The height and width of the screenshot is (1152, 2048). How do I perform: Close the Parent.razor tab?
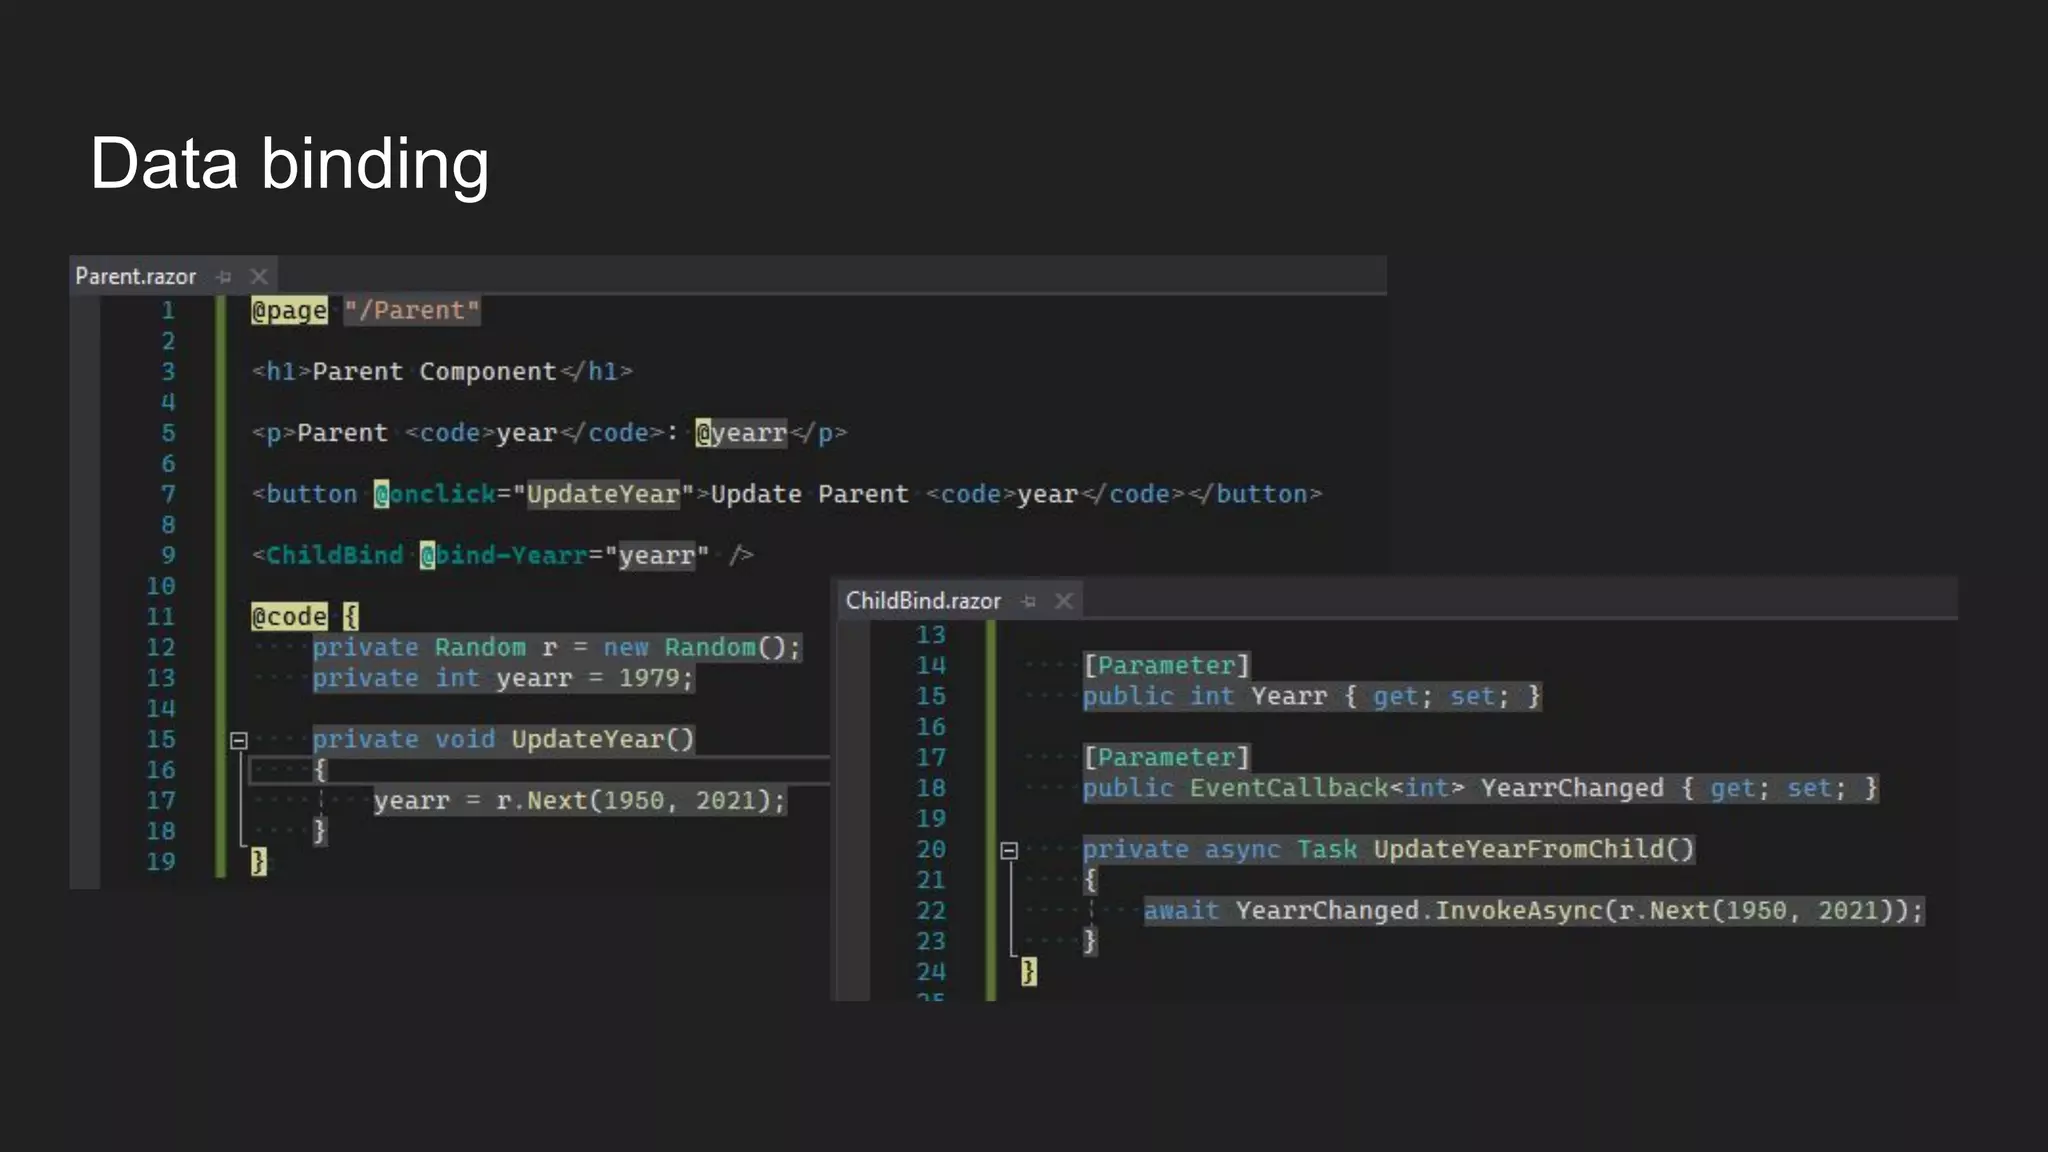click(x=259, y=277)
